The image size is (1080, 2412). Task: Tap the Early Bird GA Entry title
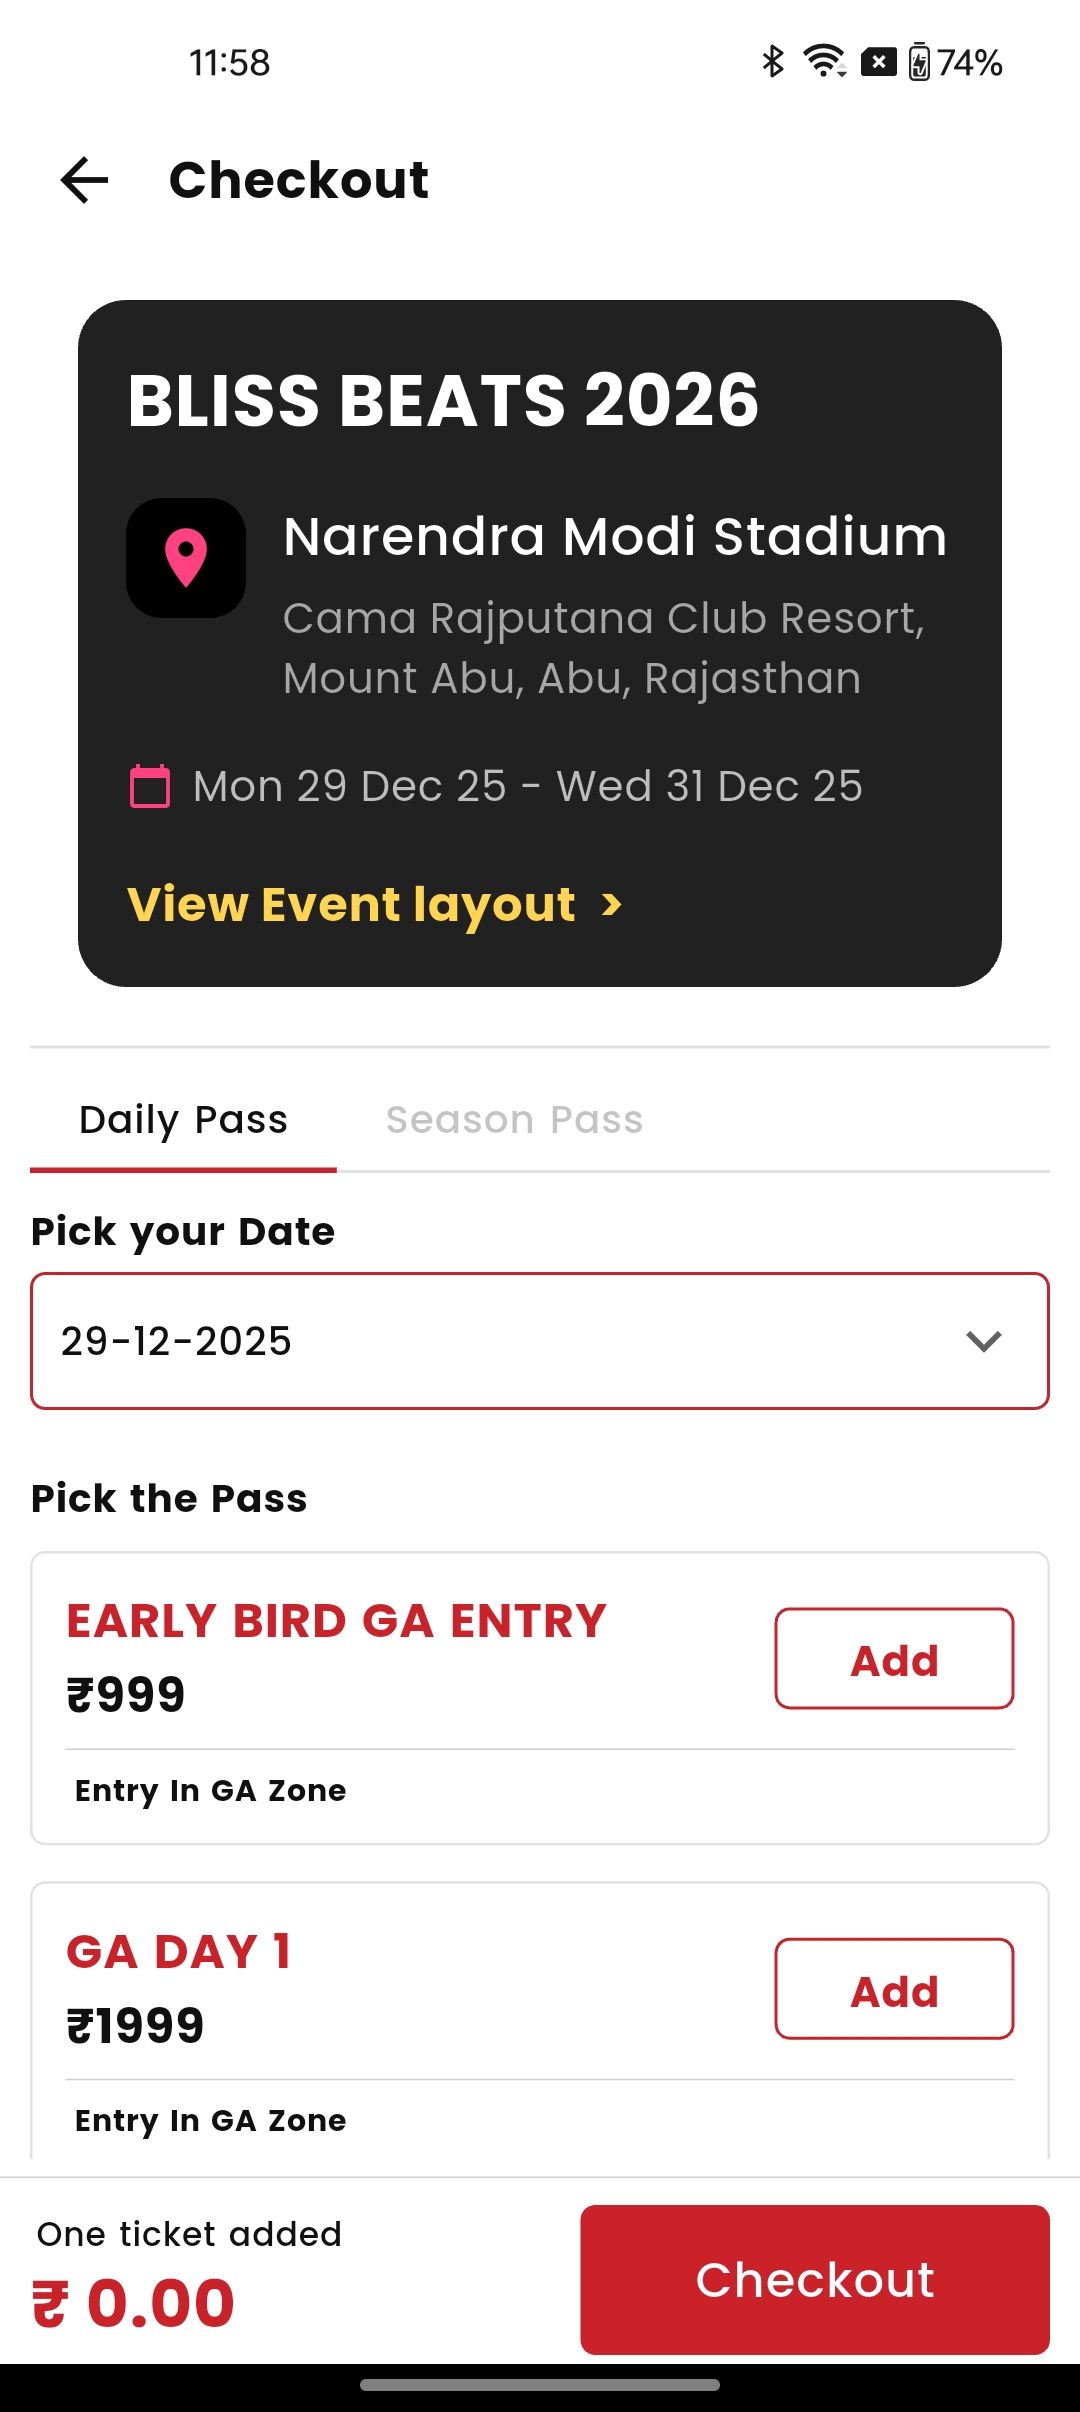337,1621
